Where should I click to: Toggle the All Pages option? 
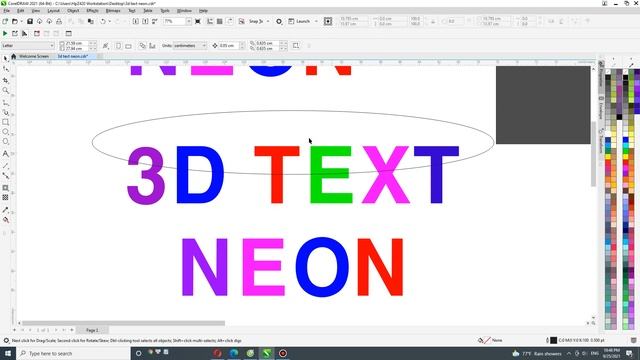pos(142,46)
